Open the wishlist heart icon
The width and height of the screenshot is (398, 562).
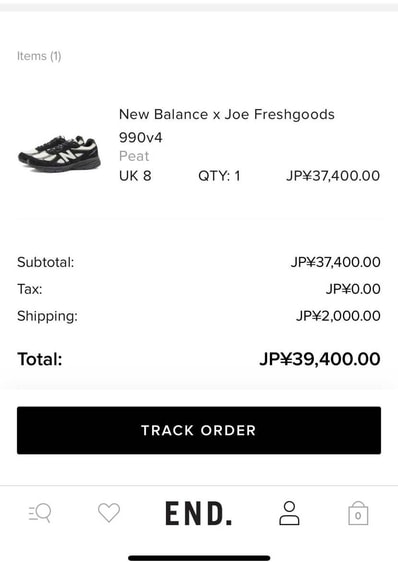point(109,513)
